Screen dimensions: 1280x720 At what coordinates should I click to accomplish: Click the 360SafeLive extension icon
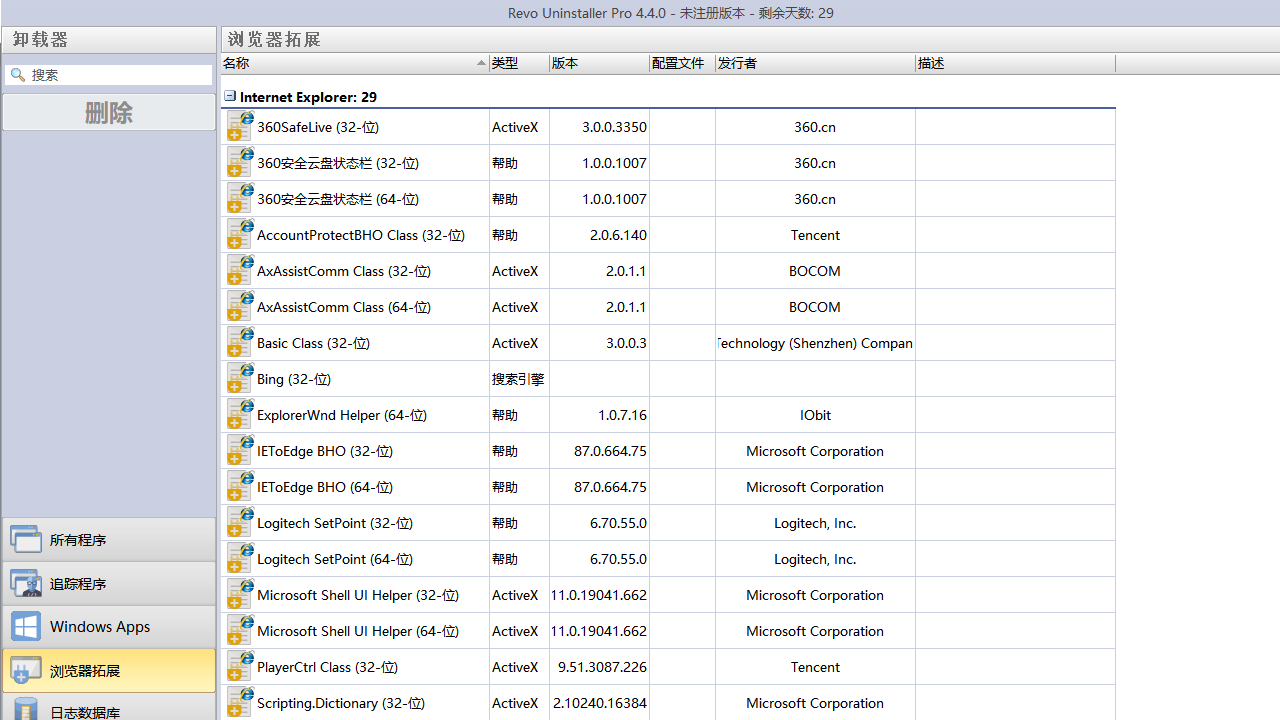pos(239,127)
